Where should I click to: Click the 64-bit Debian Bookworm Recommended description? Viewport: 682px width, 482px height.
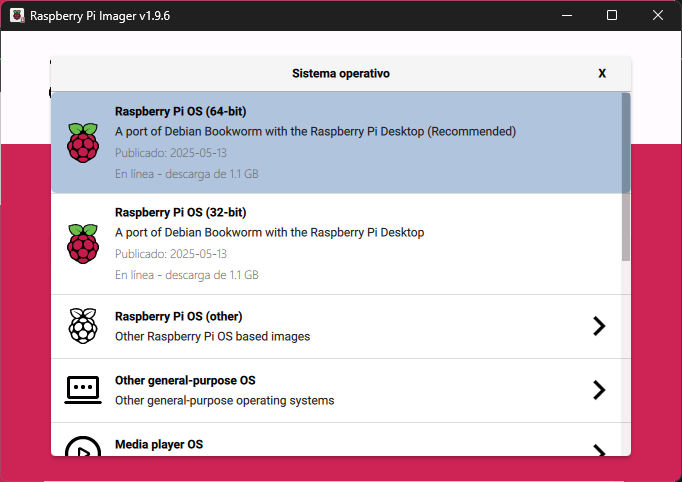click(315, 131)
